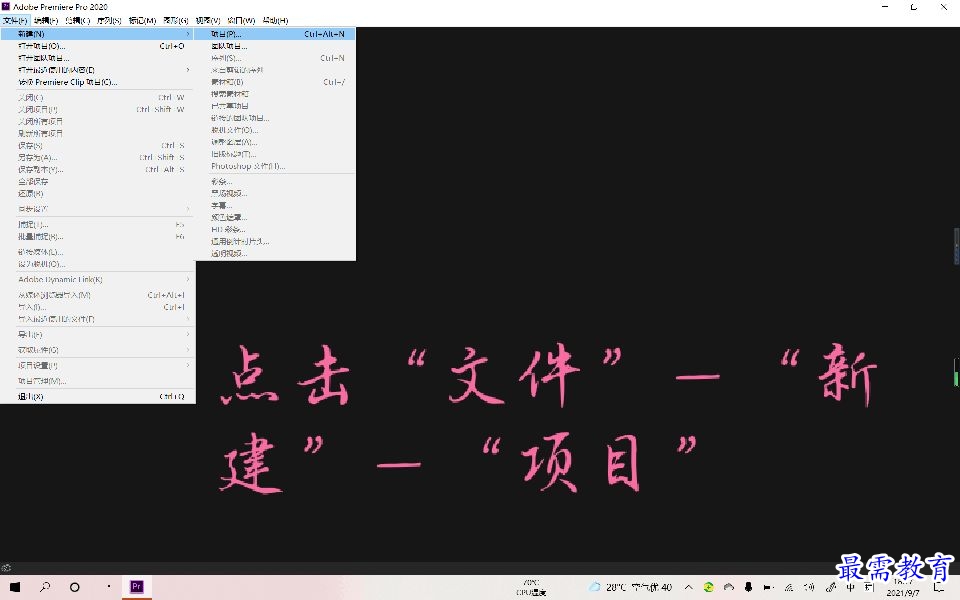Open the 剪辑(C) menu
This screenshot has width=960, height=600.
pos(78,20)
